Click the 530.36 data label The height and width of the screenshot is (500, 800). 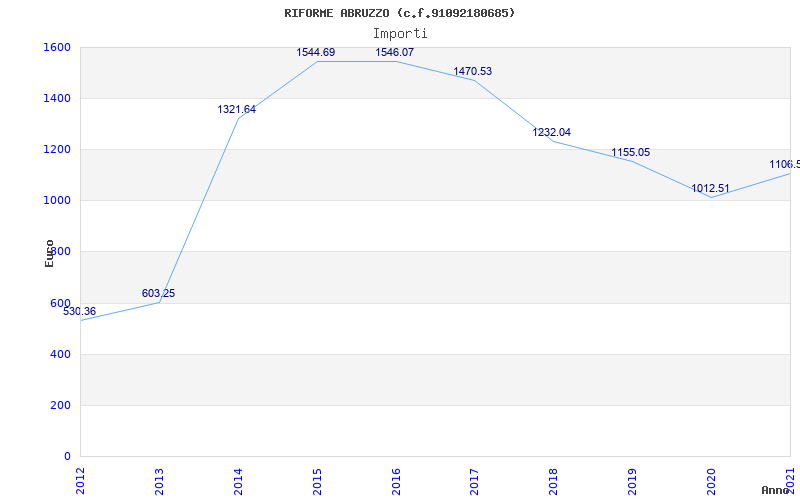(x=80, y=312)
